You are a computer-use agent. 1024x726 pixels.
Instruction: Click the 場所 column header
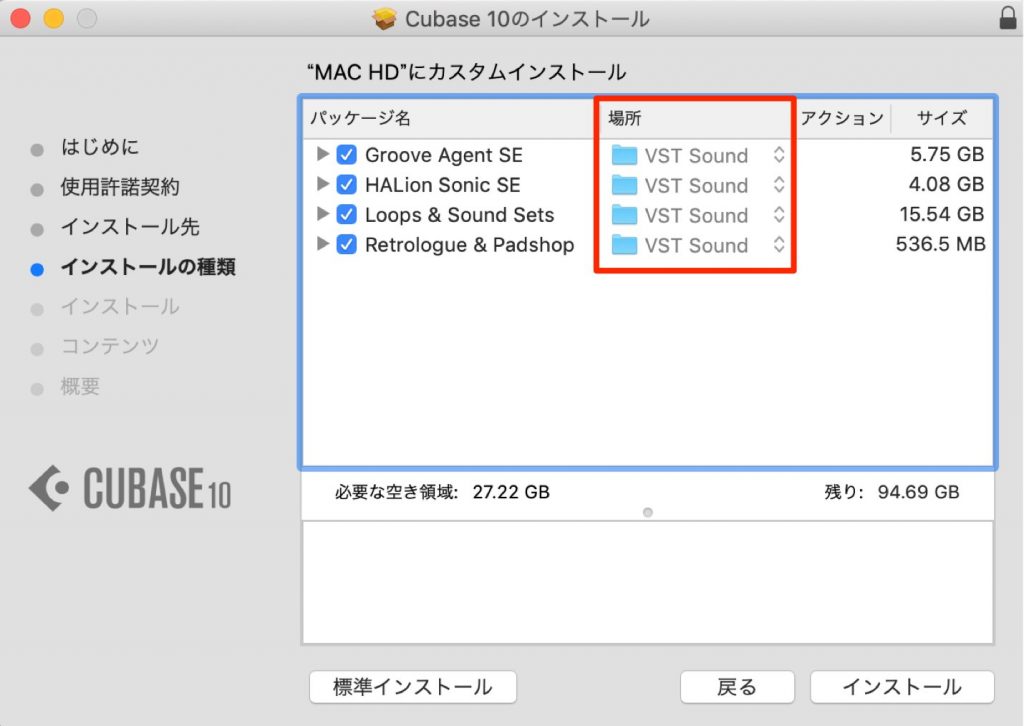pyautogui.click(x=622, y=118)
